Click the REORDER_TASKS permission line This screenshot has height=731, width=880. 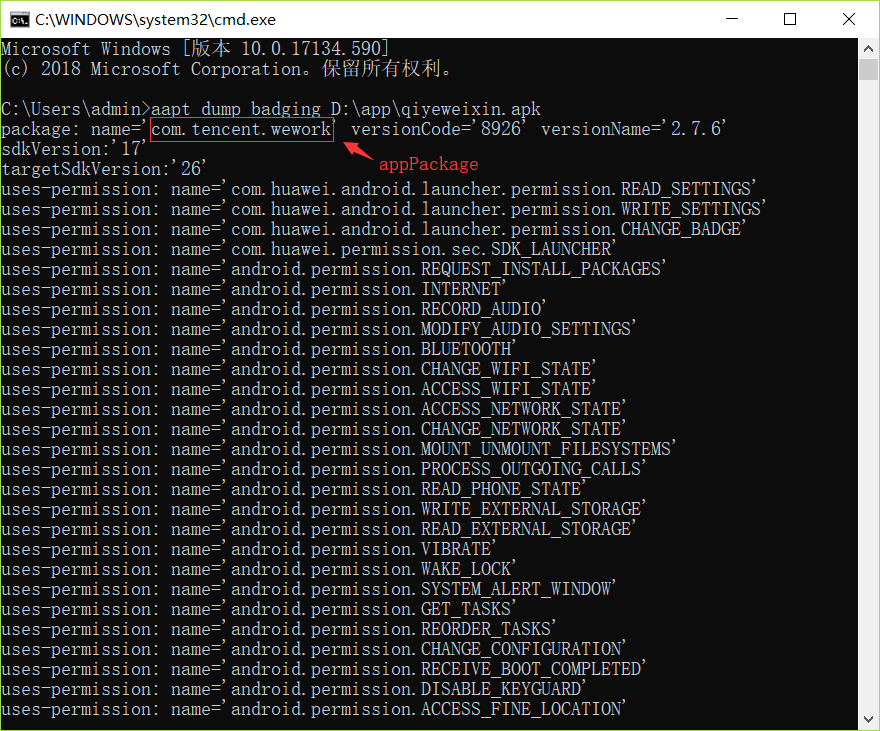pyautogui.click(x=278, y=629)
